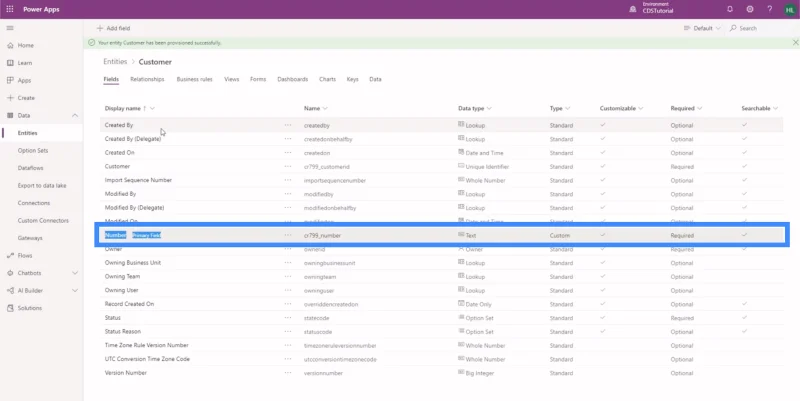This screenshot has height=401, width=800.
Task: Open Connections in sidebar
Action: coord(34,203)
